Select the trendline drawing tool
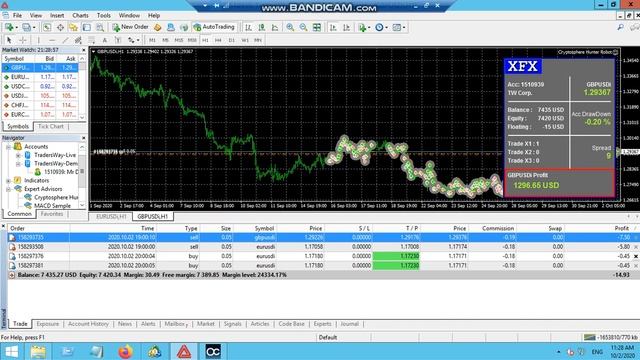The height and width of the screenshot is (360, 640). click(65, 40)
